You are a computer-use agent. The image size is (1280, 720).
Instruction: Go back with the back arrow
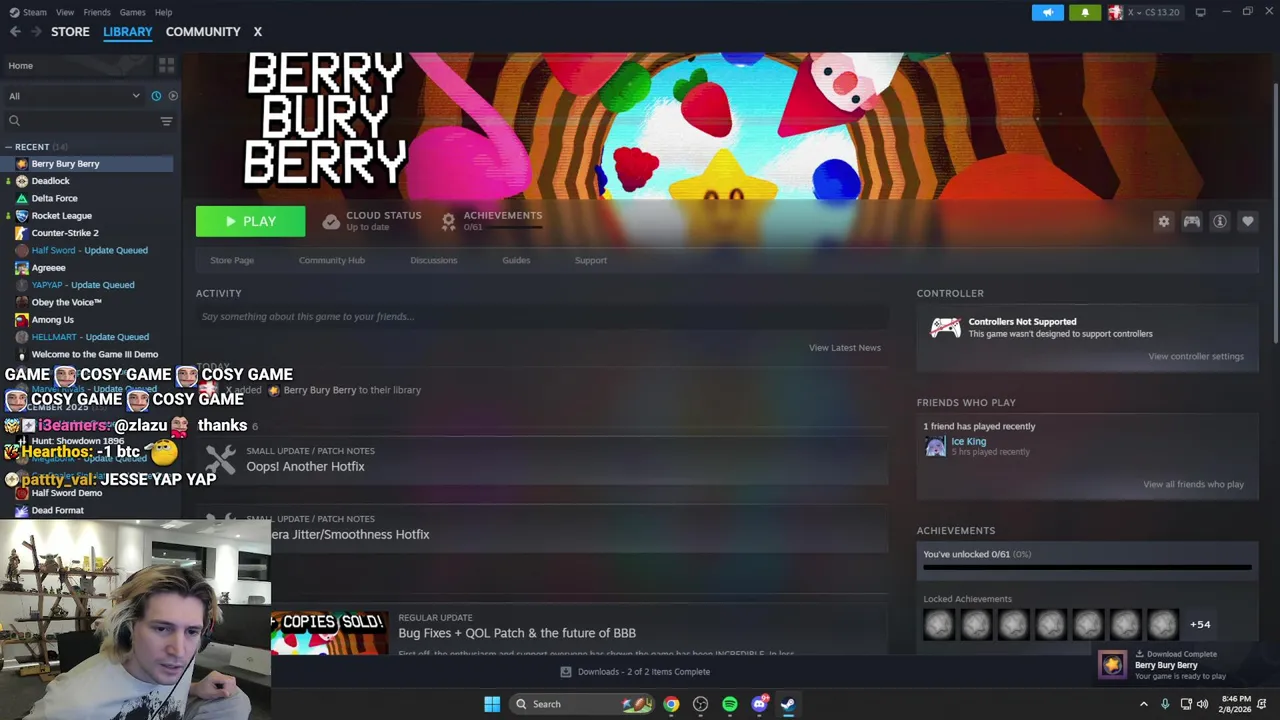15,32
